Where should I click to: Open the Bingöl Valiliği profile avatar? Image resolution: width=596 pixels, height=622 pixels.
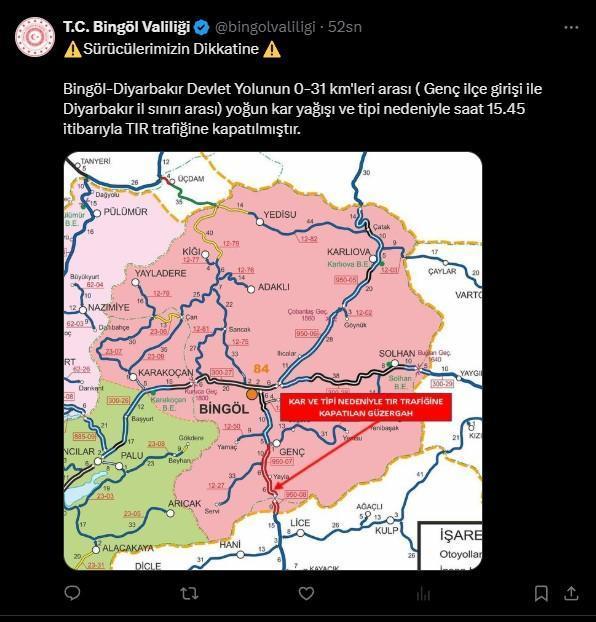click(35, 37)
